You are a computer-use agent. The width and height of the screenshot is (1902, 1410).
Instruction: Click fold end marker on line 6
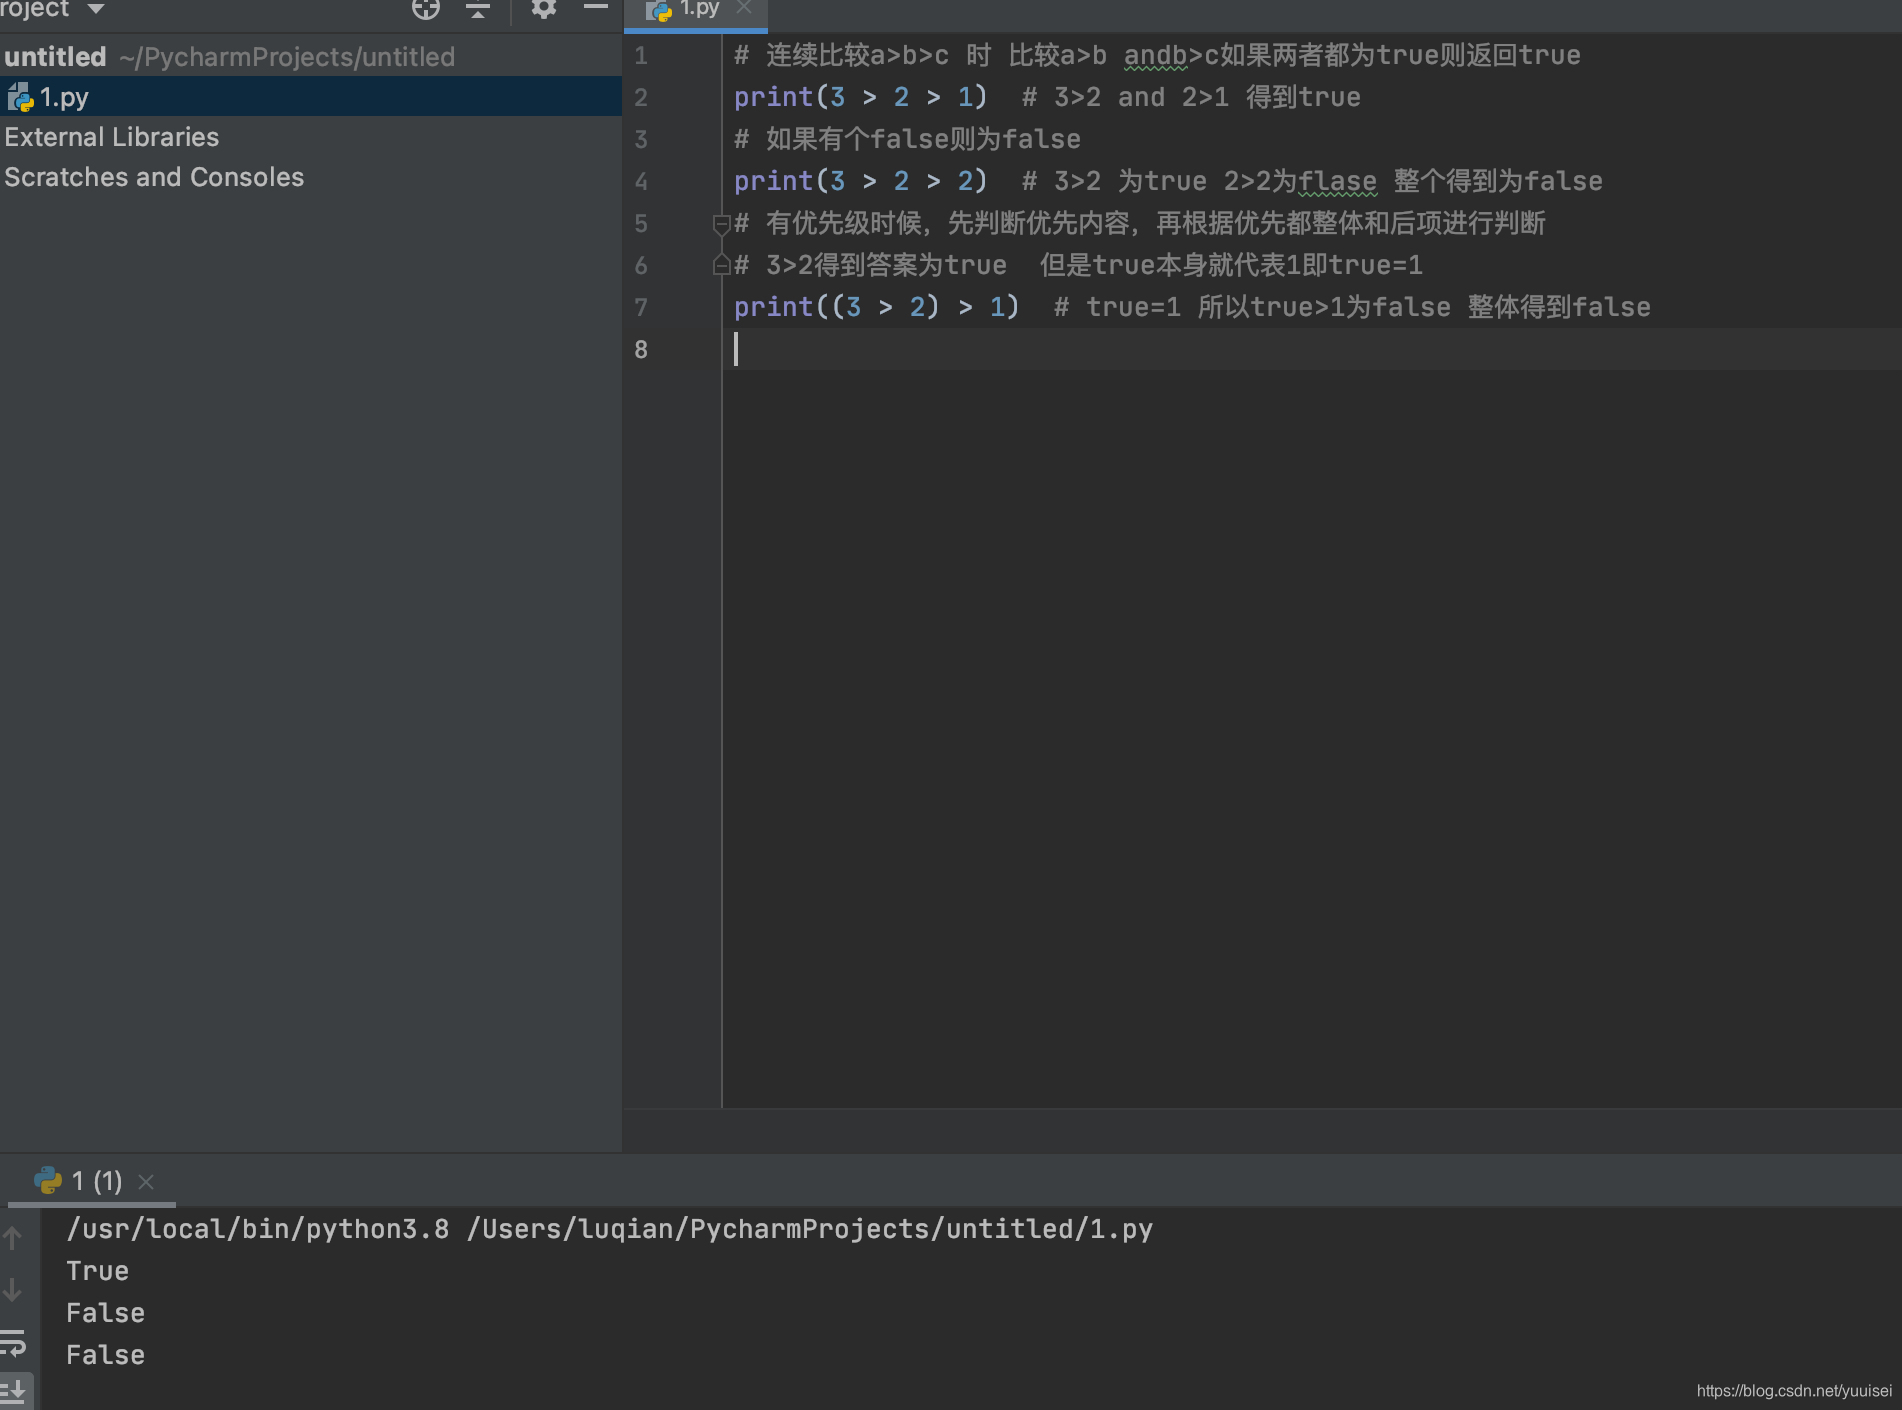721,265
